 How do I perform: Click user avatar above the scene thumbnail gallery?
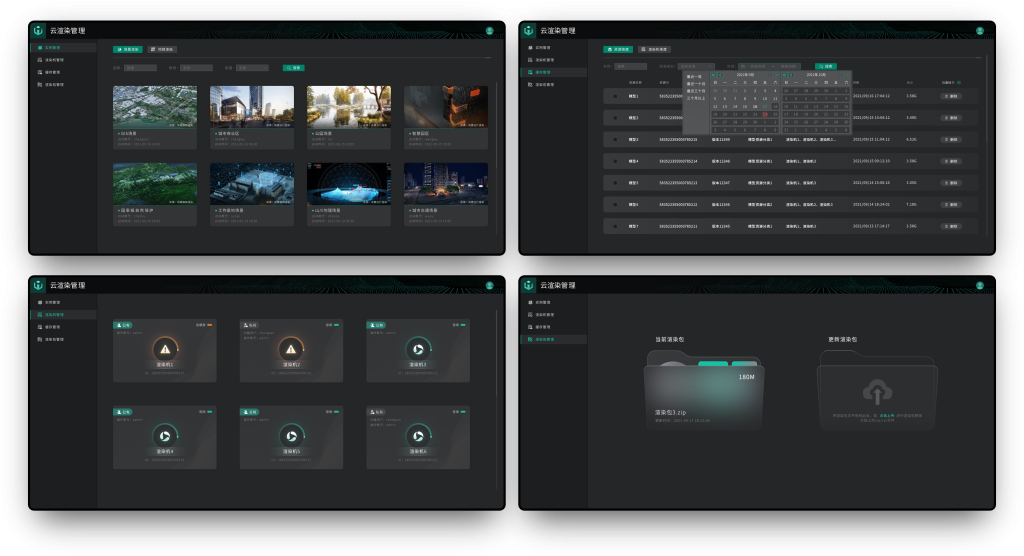[x=489, y=31]
